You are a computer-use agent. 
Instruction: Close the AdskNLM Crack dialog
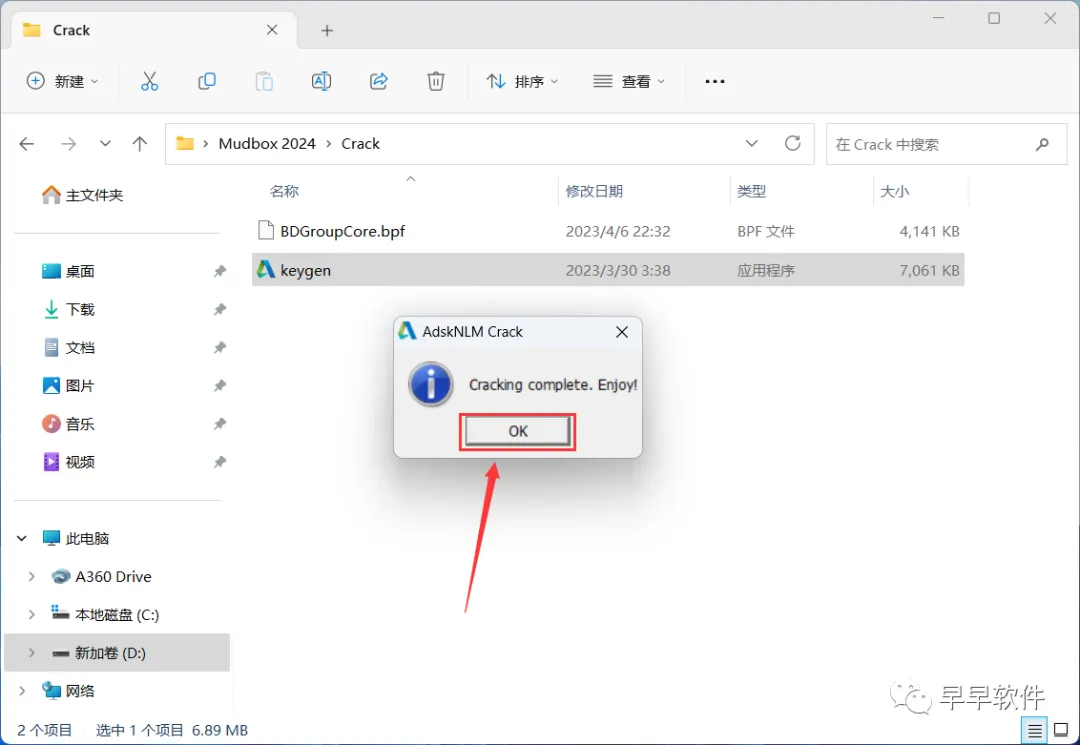621,332
